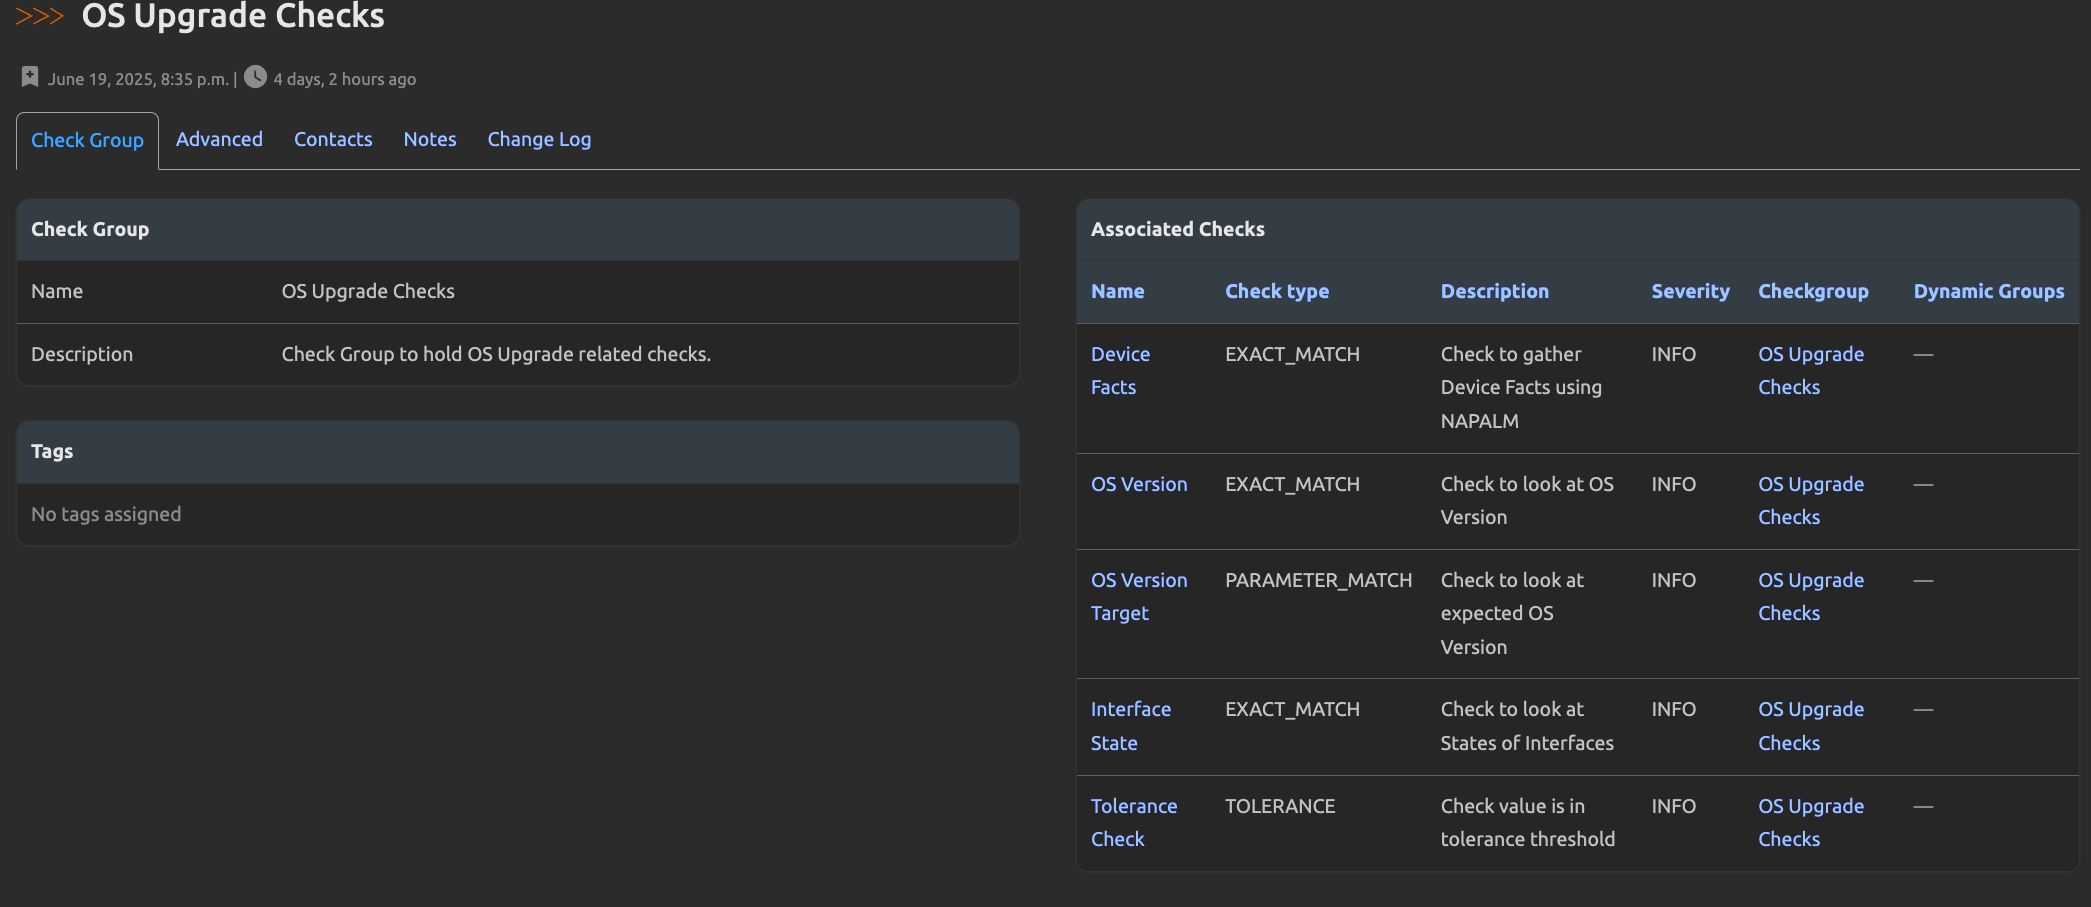Screen dimensions: 2091x907
Task: Sort table by Name column header
Action: [x=1117, y=291]
